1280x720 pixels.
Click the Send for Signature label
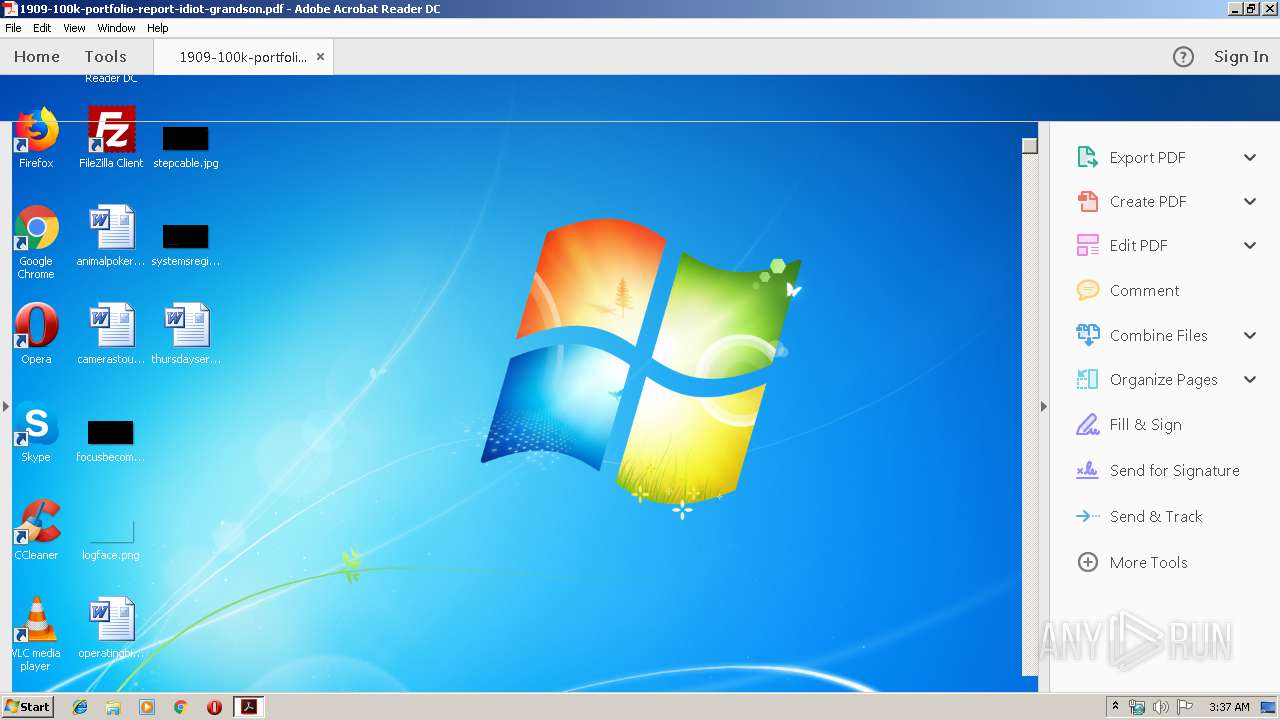(1175, 470)
